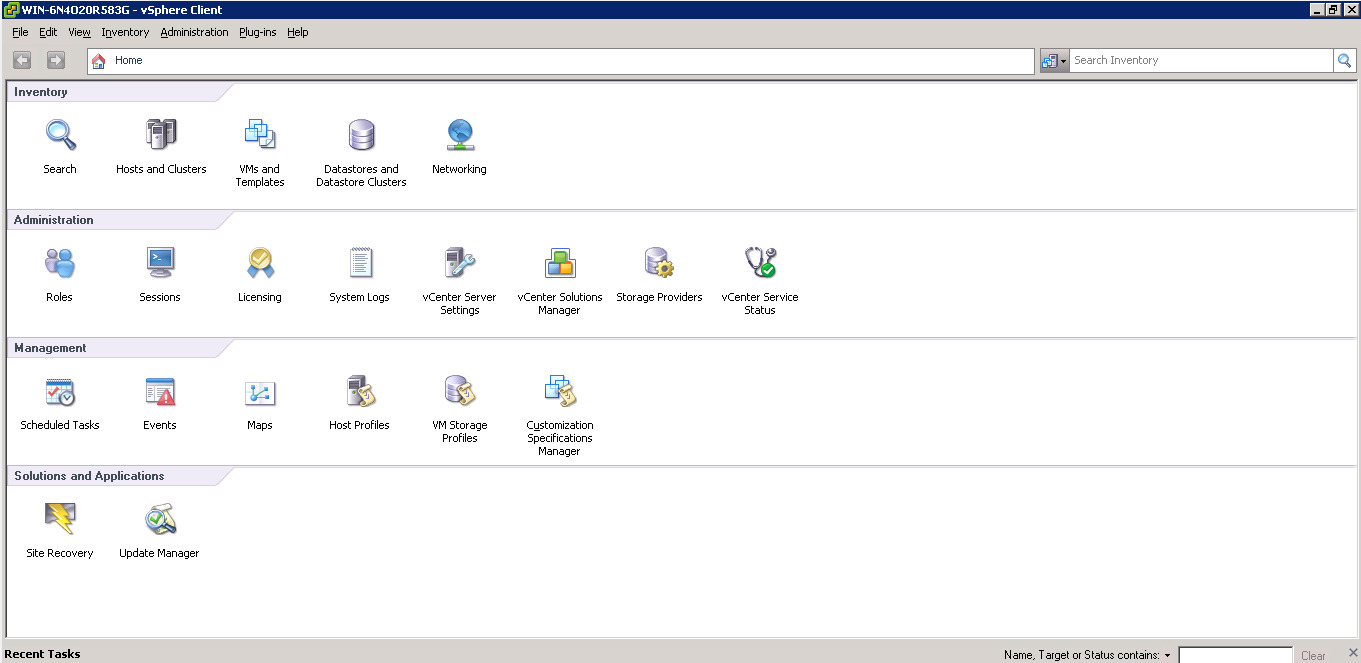This screenshot has width=1361, height=663.
Task: Open Storage Providers
Action: tap(660, 263)
